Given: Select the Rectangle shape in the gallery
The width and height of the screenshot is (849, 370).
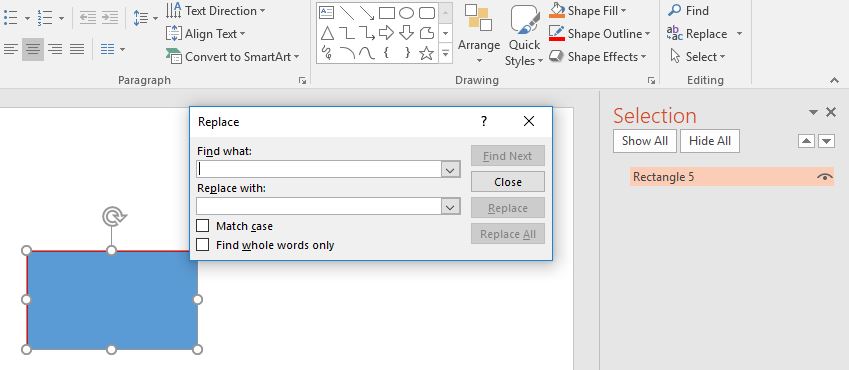Looking at the screenshot, I should 387,12.
